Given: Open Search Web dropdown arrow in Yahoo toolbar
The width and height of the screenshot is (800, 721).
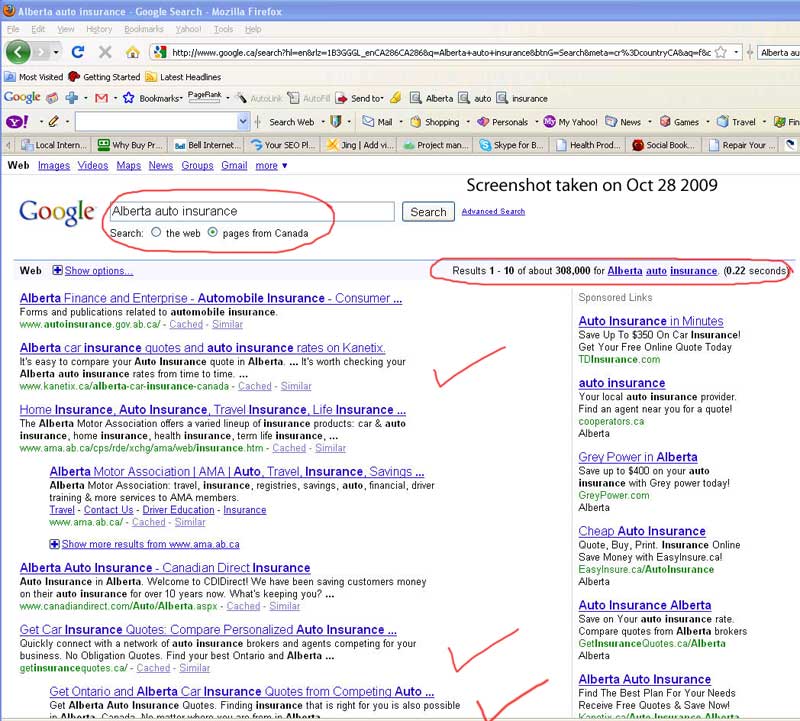Looking at the screenshot, I should (322, 122).
